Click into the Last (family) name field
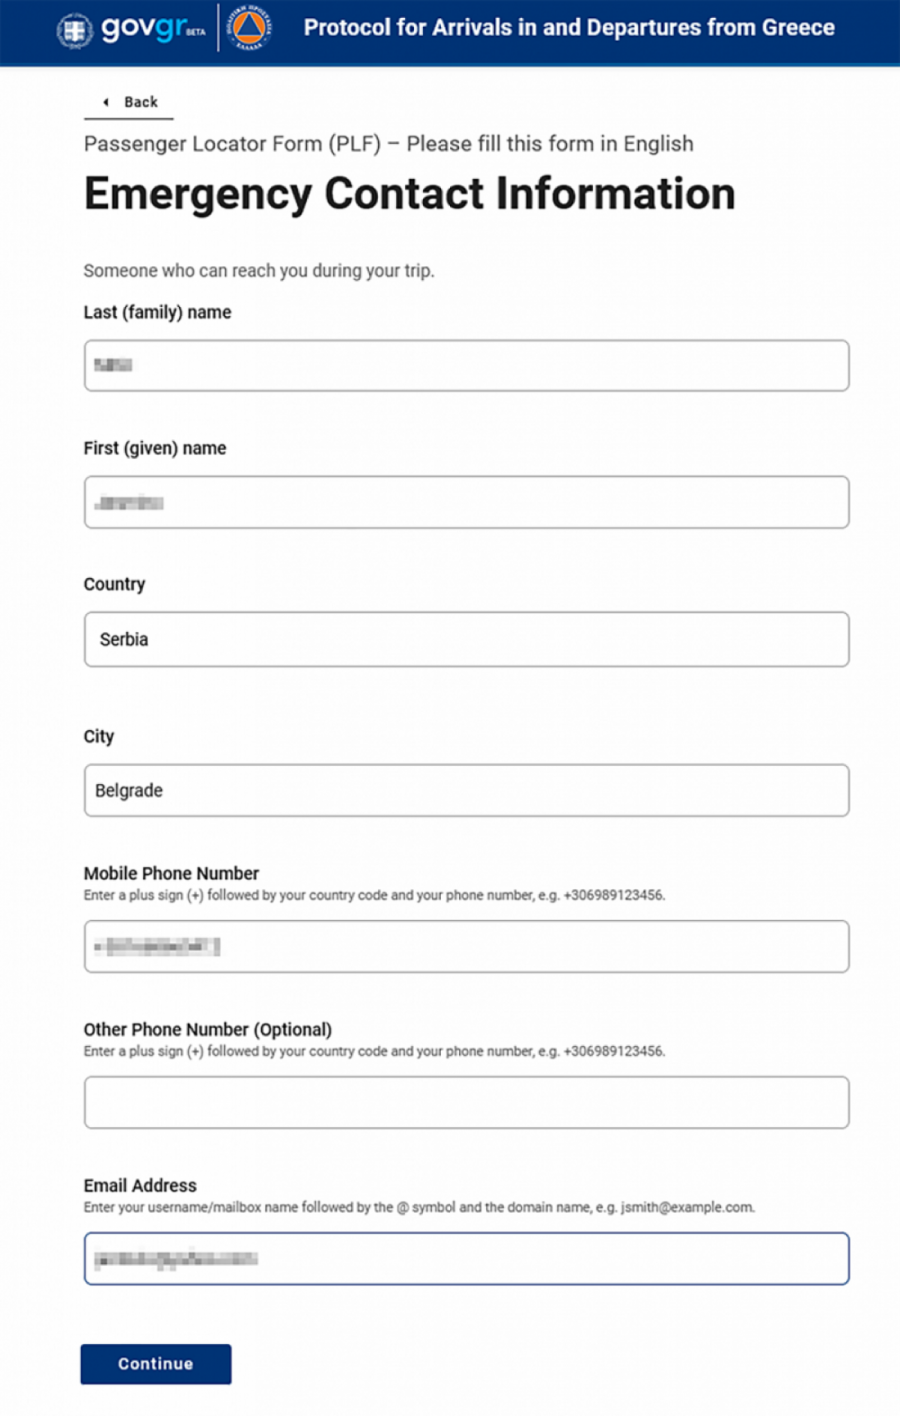This screenshot has width=900, height=1416. point(466,366)
